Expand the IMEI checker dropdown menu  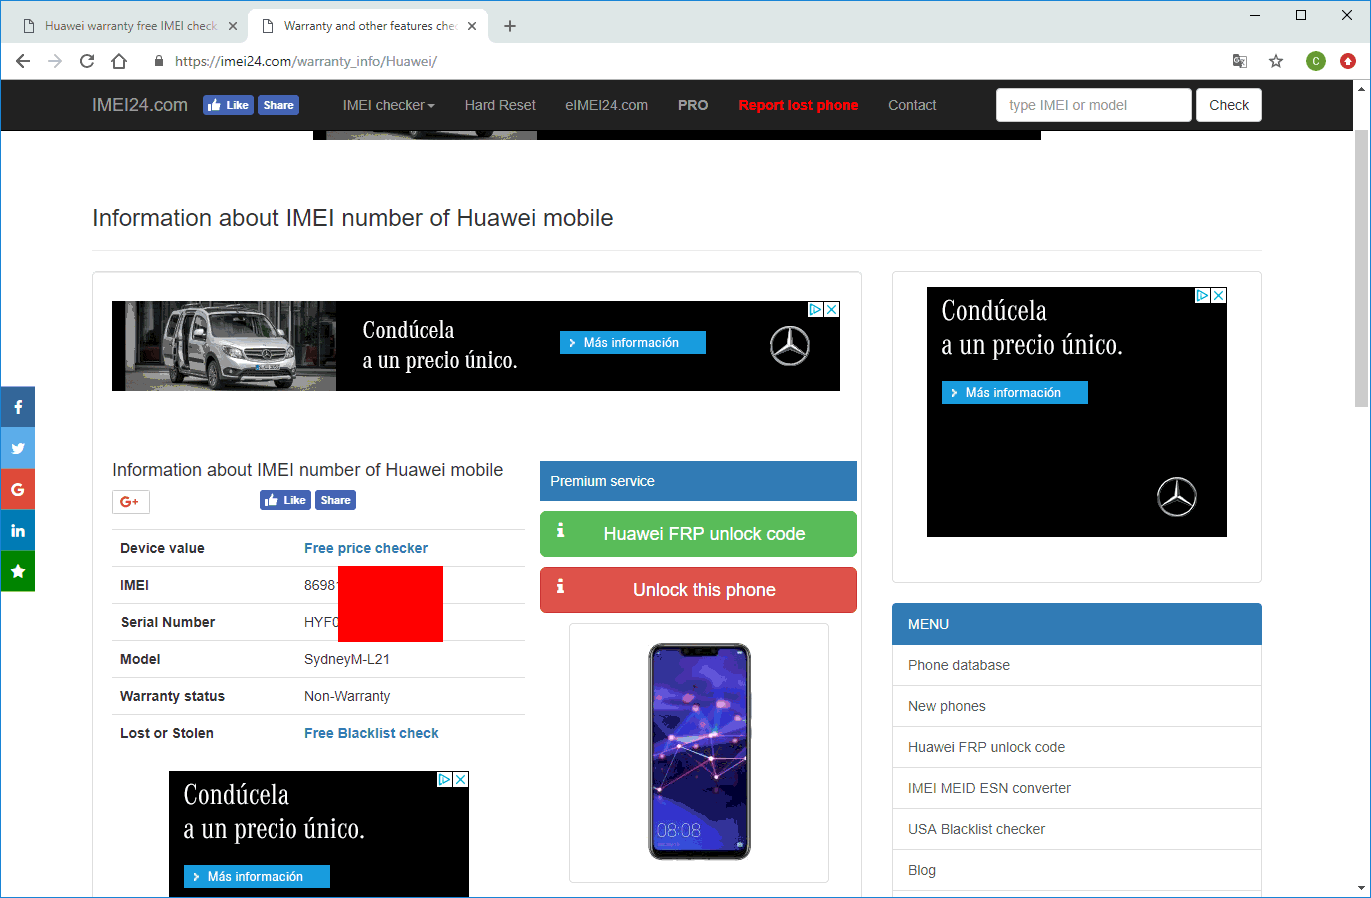(388, 105)
